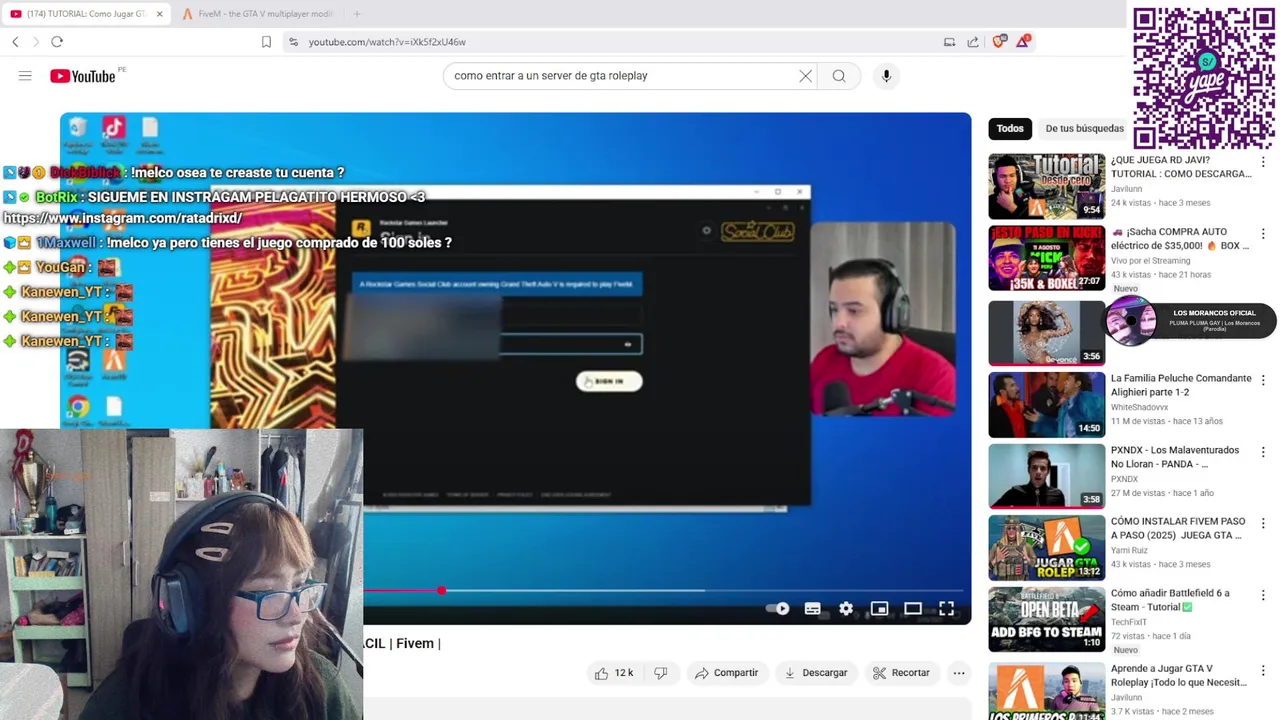Open options for Battlefield 6 Steam video
This screenshot has width=1280, height=720.
click(x=1263, y=596)
